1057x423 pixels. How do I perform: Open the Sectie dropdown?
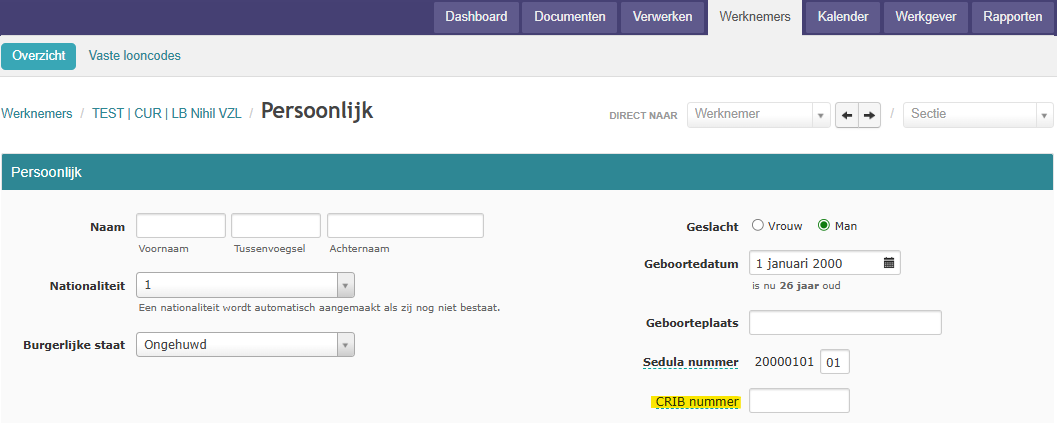978,115
